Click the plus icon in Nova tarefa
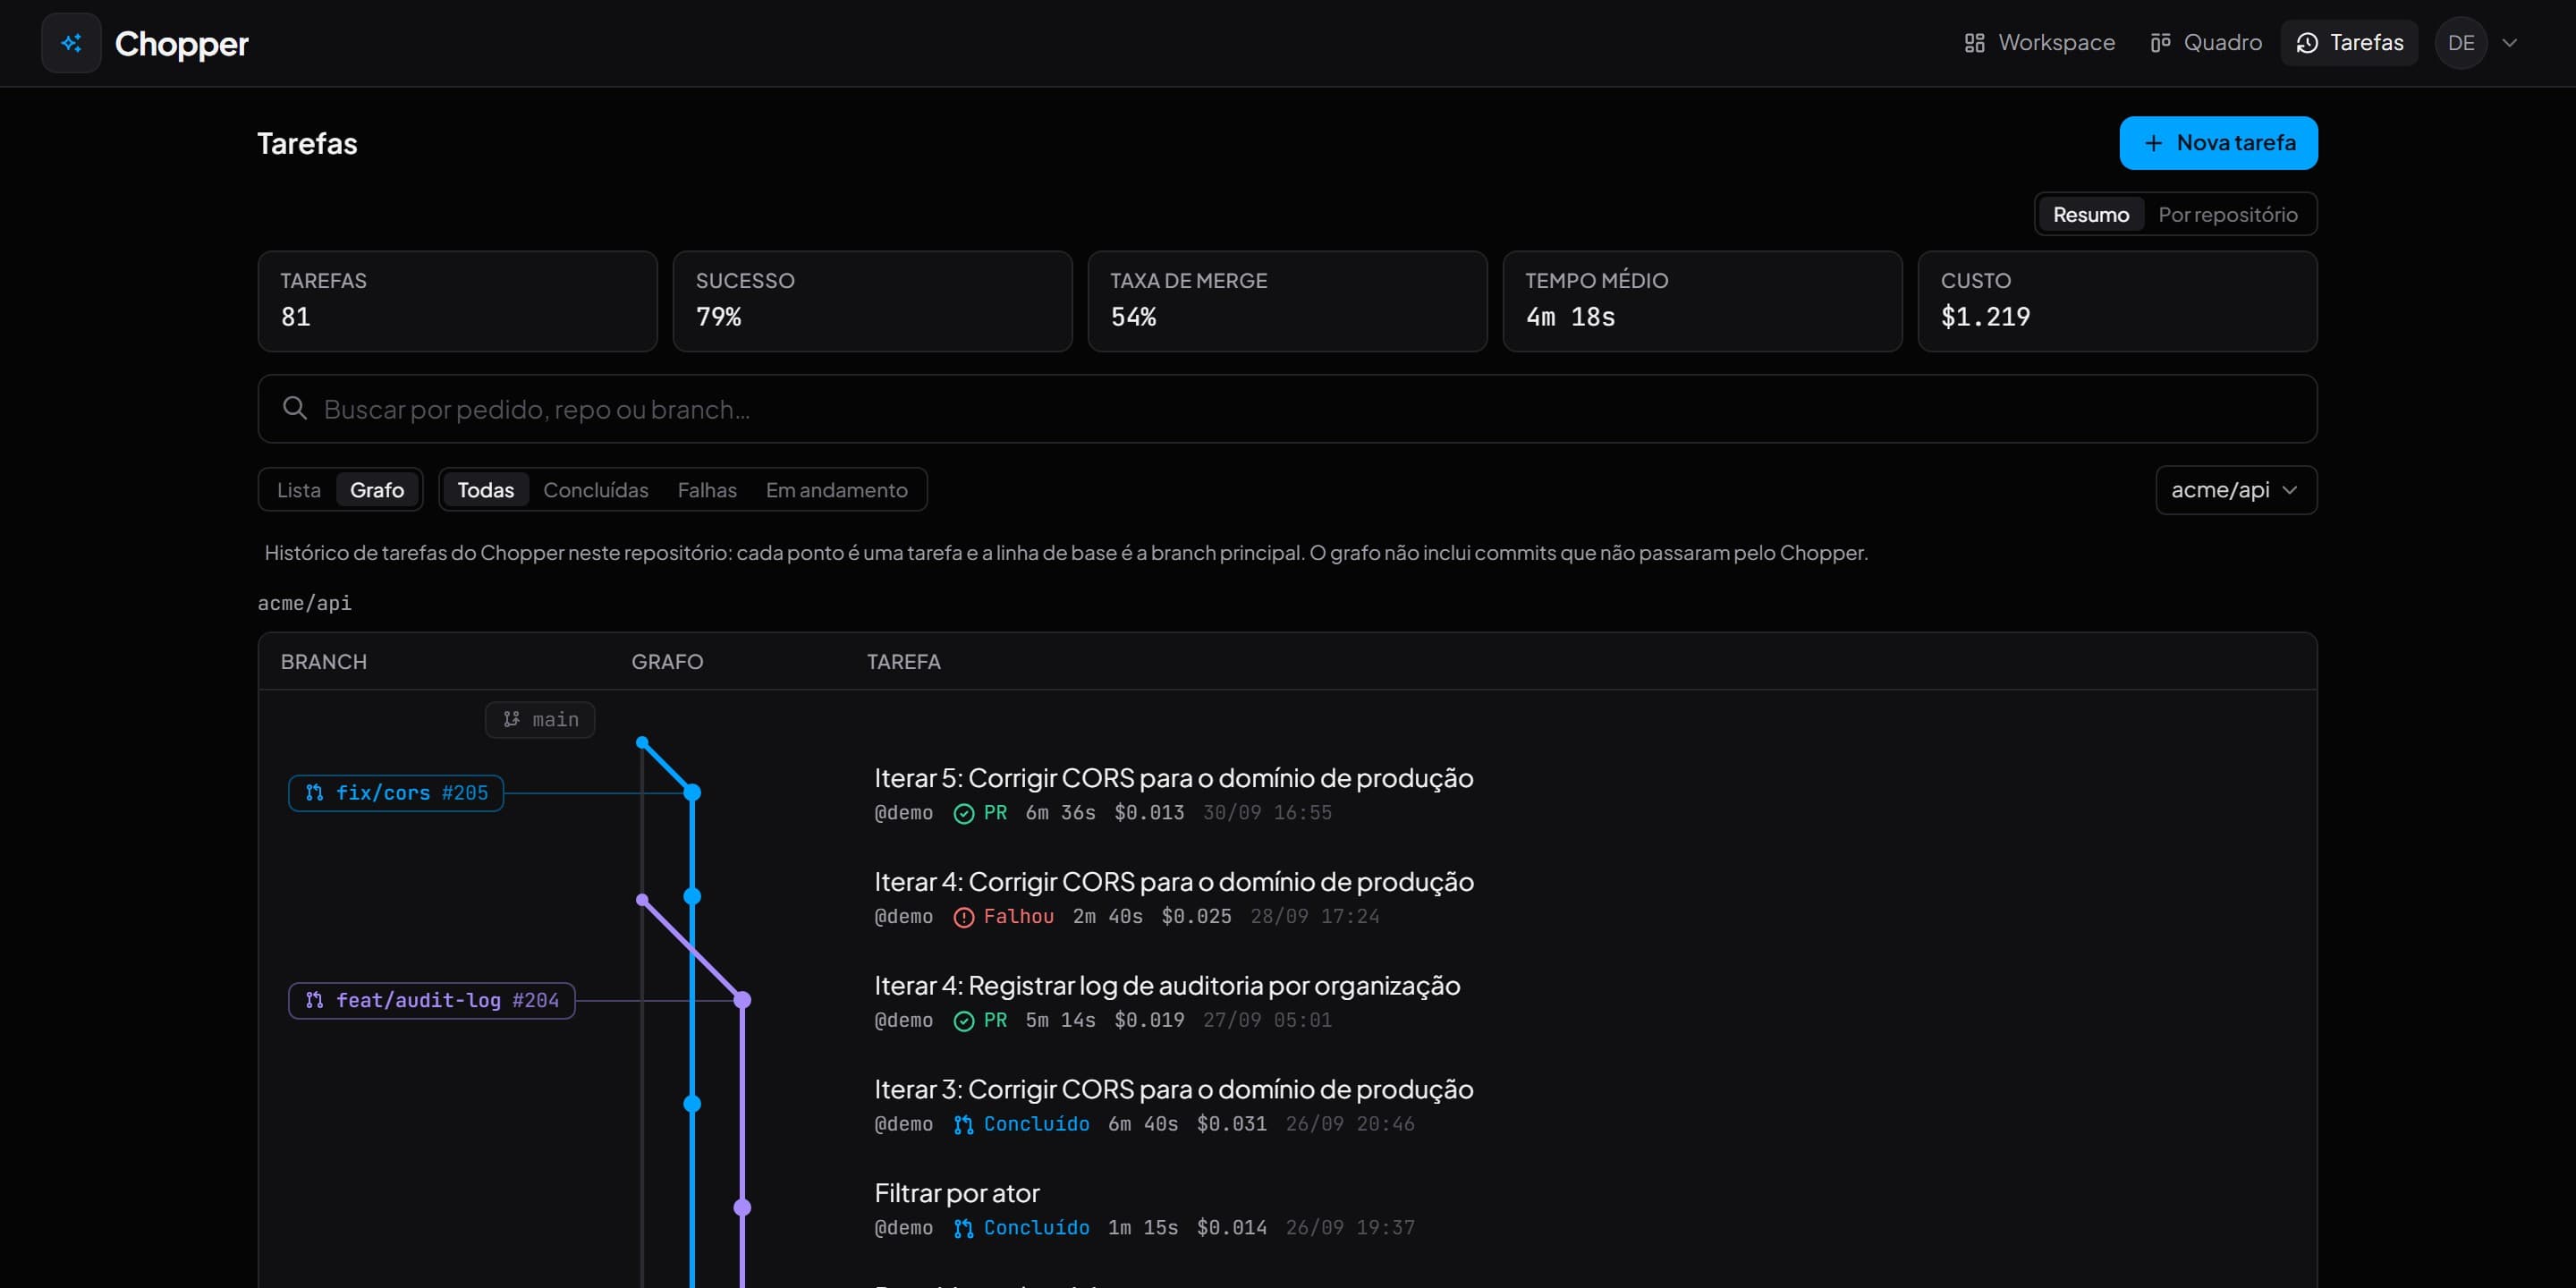2576x1288 pixels. tap(2154, 143)
